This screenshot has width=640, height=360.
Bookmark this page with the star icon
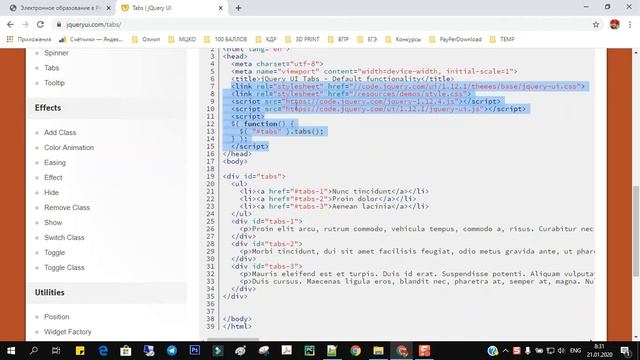pos(596,24)
